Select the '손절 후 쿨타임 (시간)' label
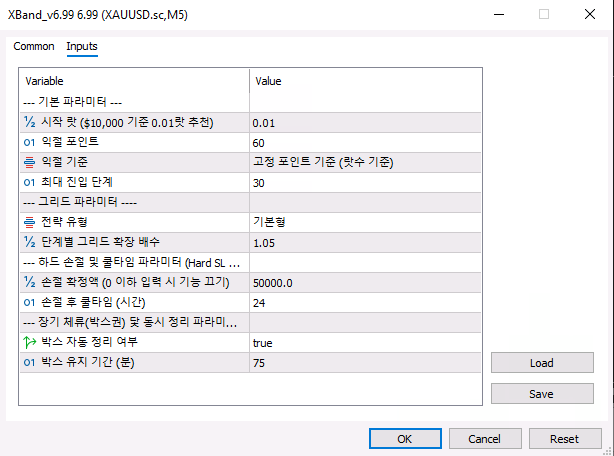 pos(93,302)
